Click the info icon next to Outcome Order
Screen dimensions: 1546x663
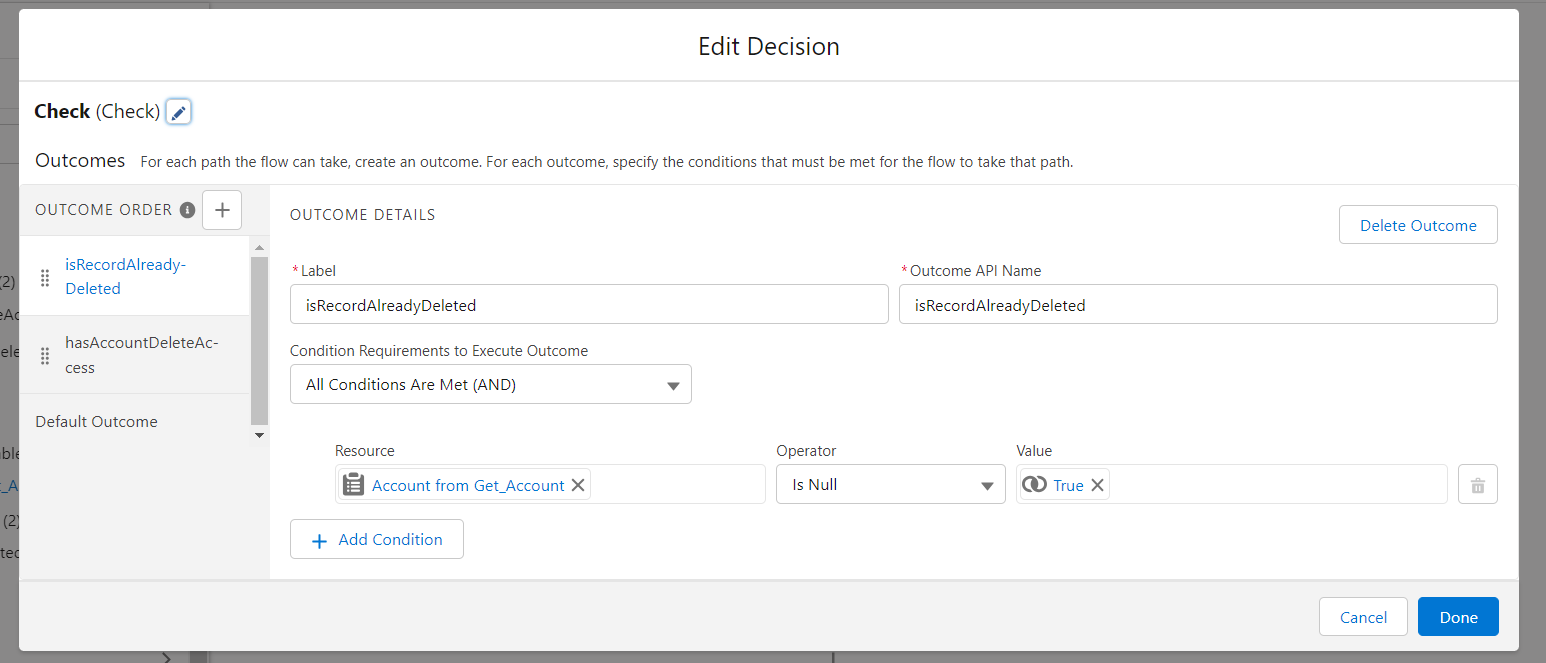click(187, 210)
